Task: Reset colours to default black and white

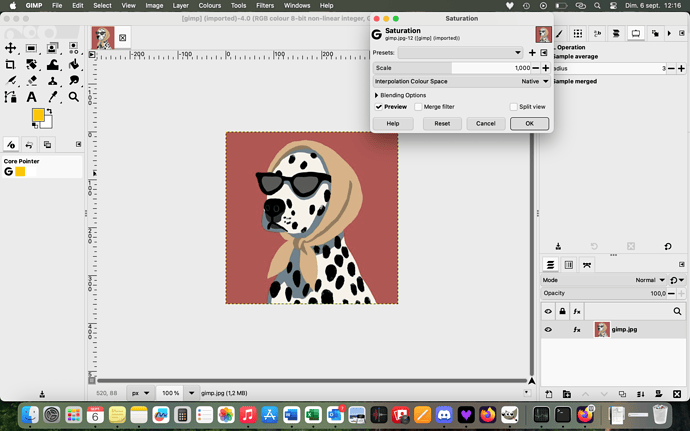Action: 35,126
